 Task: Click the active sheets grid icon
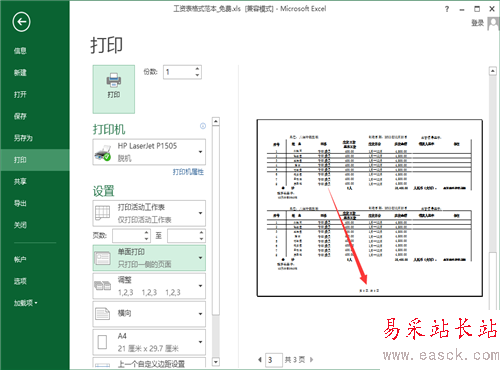[102, 213]
